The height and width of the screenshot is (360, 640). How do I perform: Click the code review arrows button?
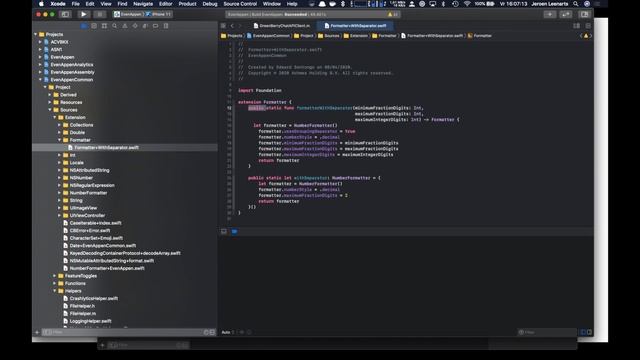tap(565, 14)
